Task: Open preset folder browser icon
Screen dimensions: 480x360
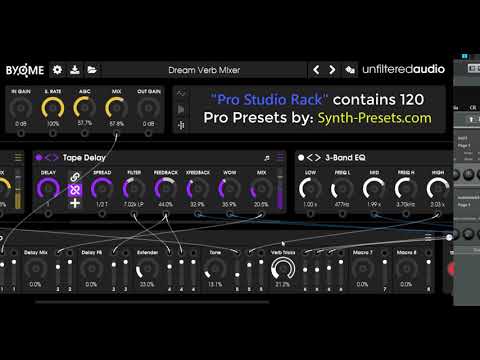Action: click(92, 70)
